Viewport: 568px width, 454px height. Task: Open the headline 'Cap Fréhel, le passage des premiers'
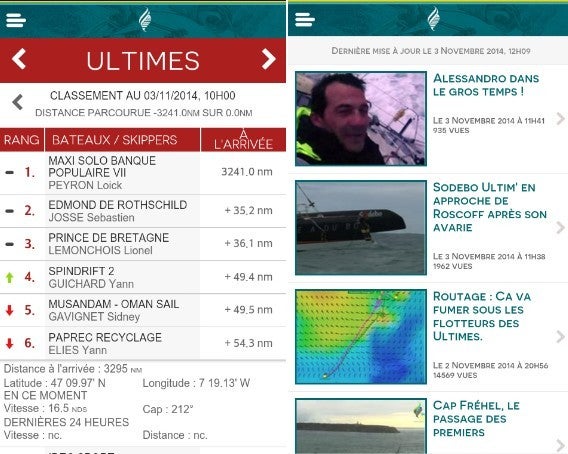click(476, 419)
